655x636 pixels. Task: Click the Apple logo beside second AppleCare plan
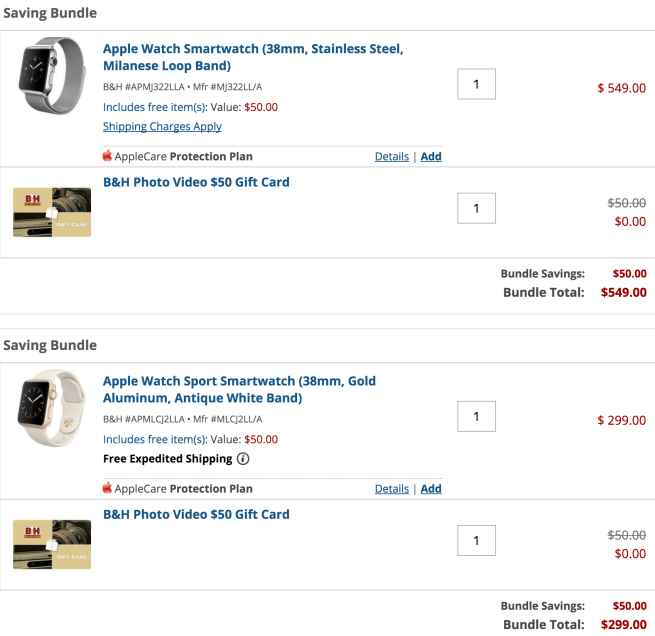click(108, 488)
